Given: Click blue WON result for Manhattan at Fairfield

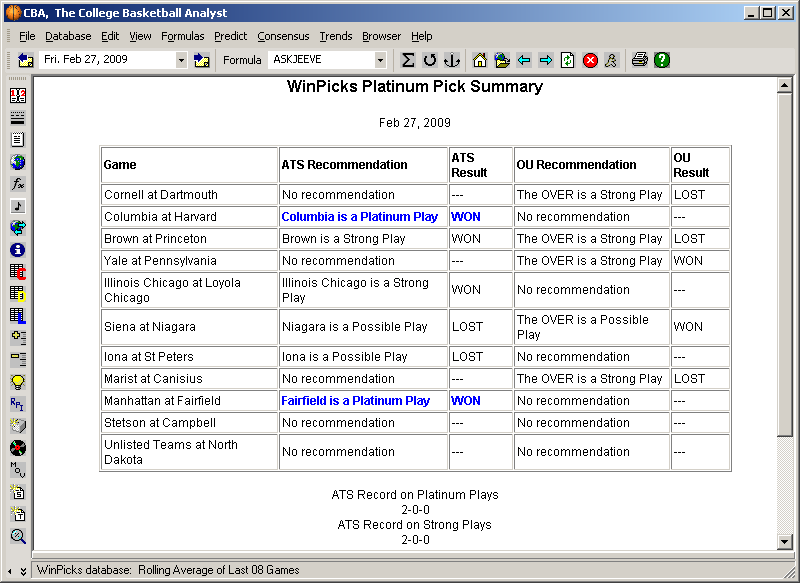Looking at the screenshot, I should pyautogui.click(x=466, y=401).
